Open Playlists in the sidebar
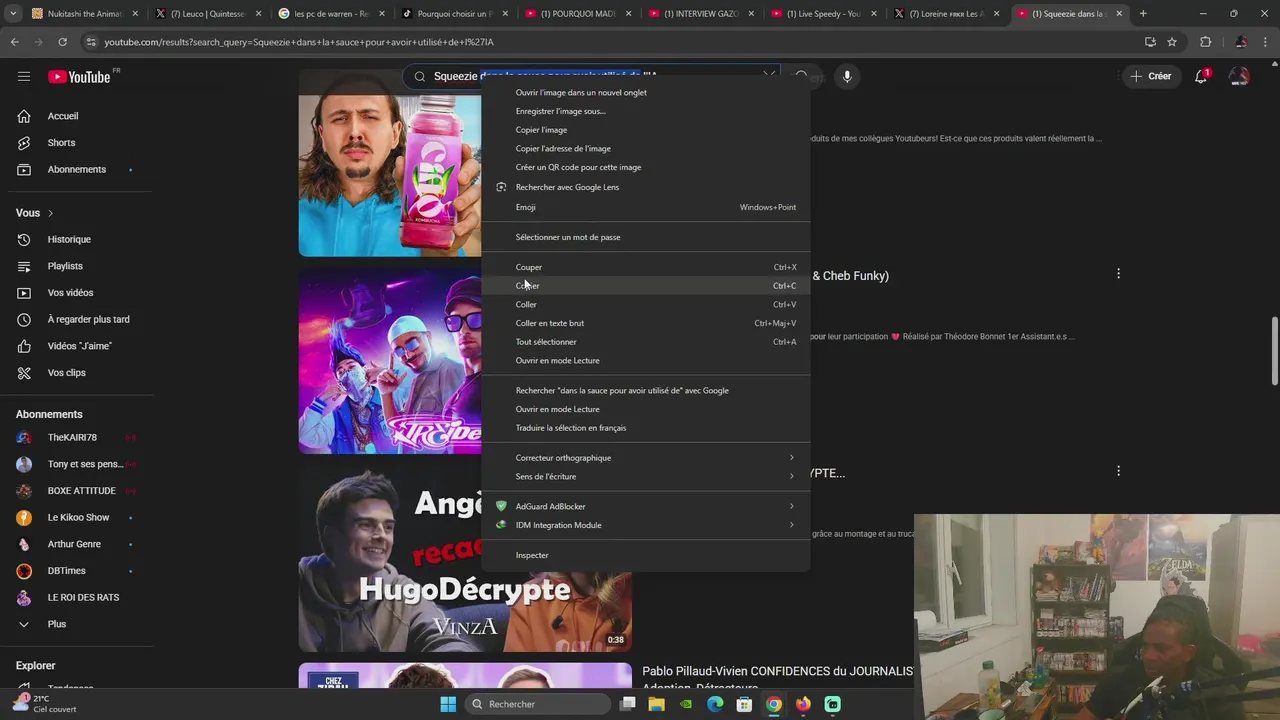This screenshot has height=720, width=1280. click(x=65, y=266)
